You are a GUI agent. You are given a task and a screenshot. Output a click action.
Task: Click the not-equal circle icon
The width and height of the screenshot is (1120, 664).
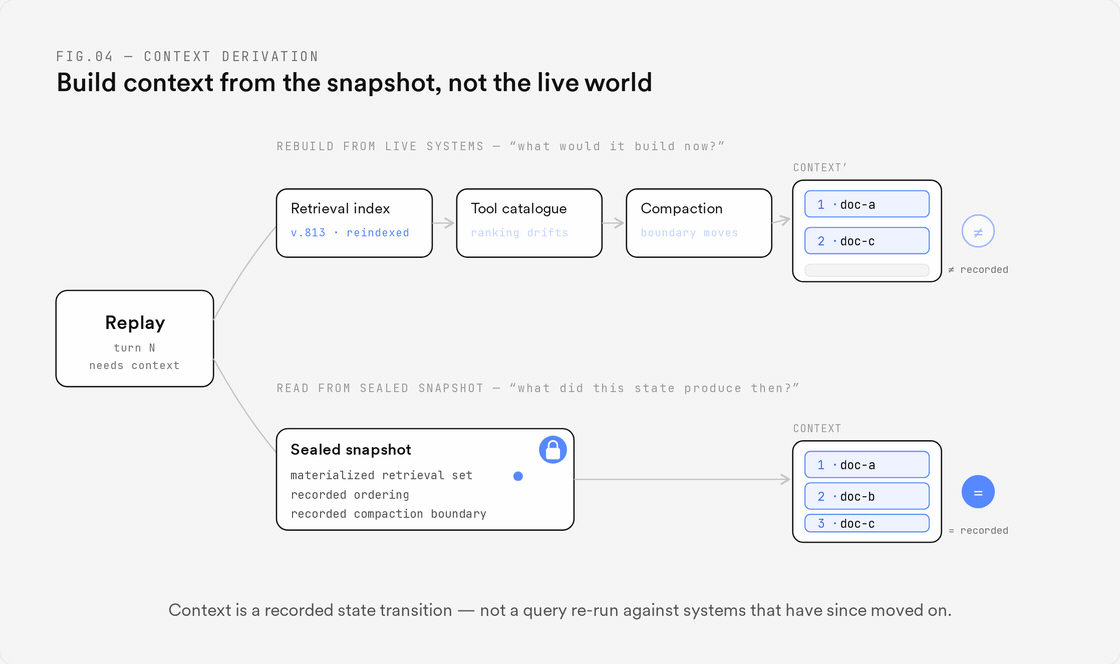click(978, 231)
